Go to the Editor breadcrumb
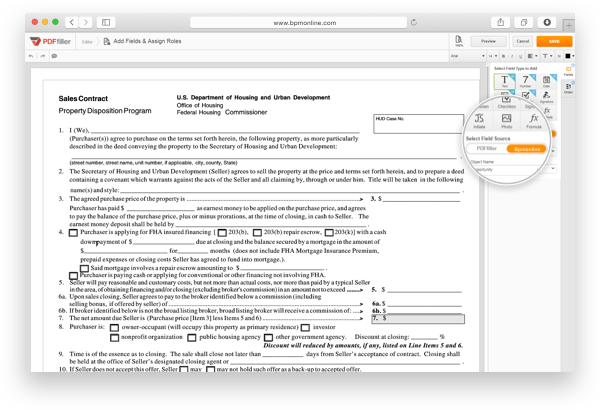600x410 pixels. 87,42
